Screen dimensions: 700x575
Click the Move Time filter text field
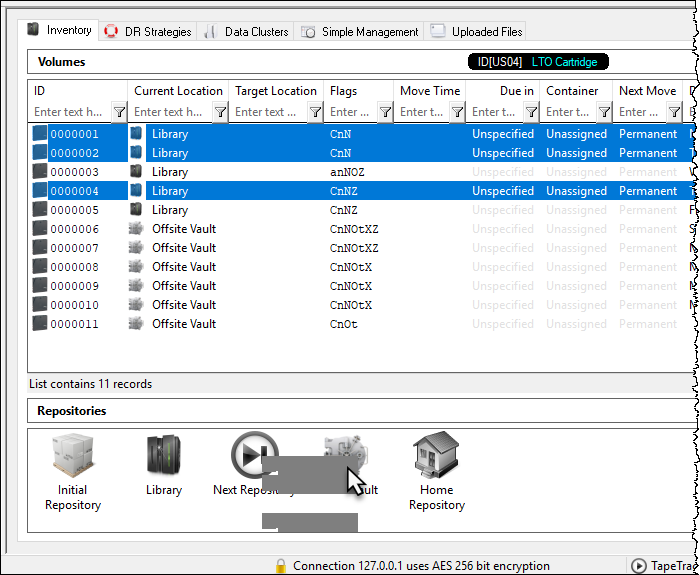pos(423,112)
